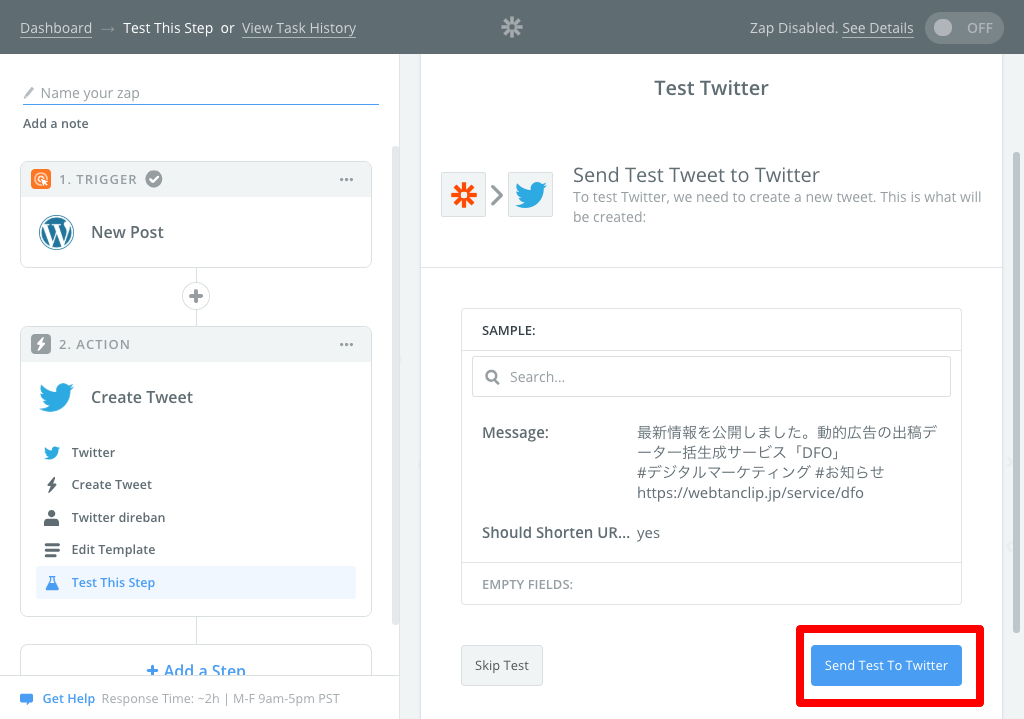Viewport: 1024px width, 719px height.
Task: Click the Twitter bird beside Create Tweet
Action: coord(56,397)
